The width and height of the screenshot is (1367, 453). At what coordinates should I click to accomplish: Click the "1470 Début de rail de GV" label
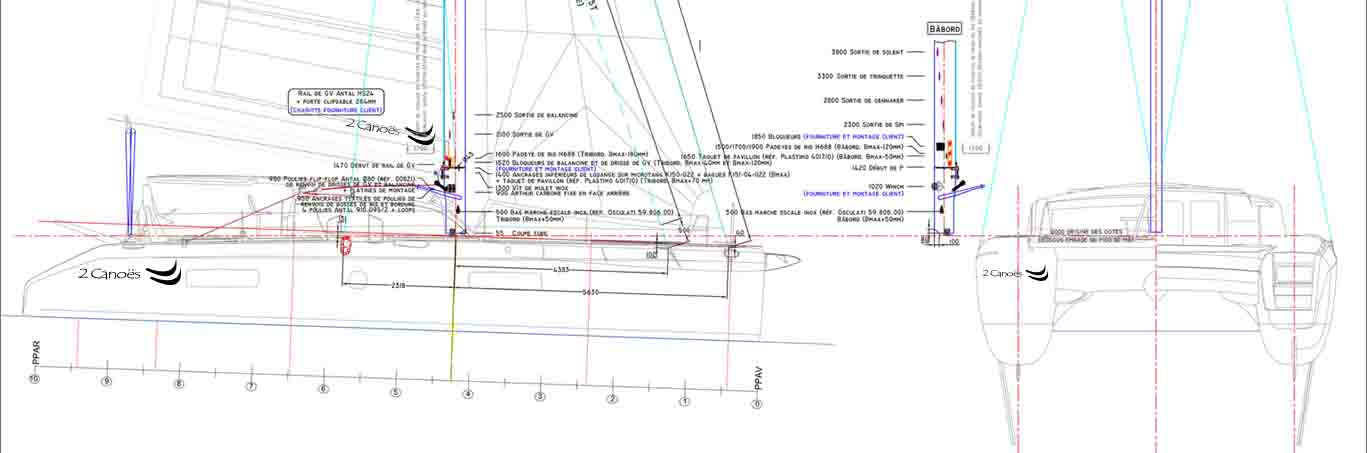click(x=374, y=164)
